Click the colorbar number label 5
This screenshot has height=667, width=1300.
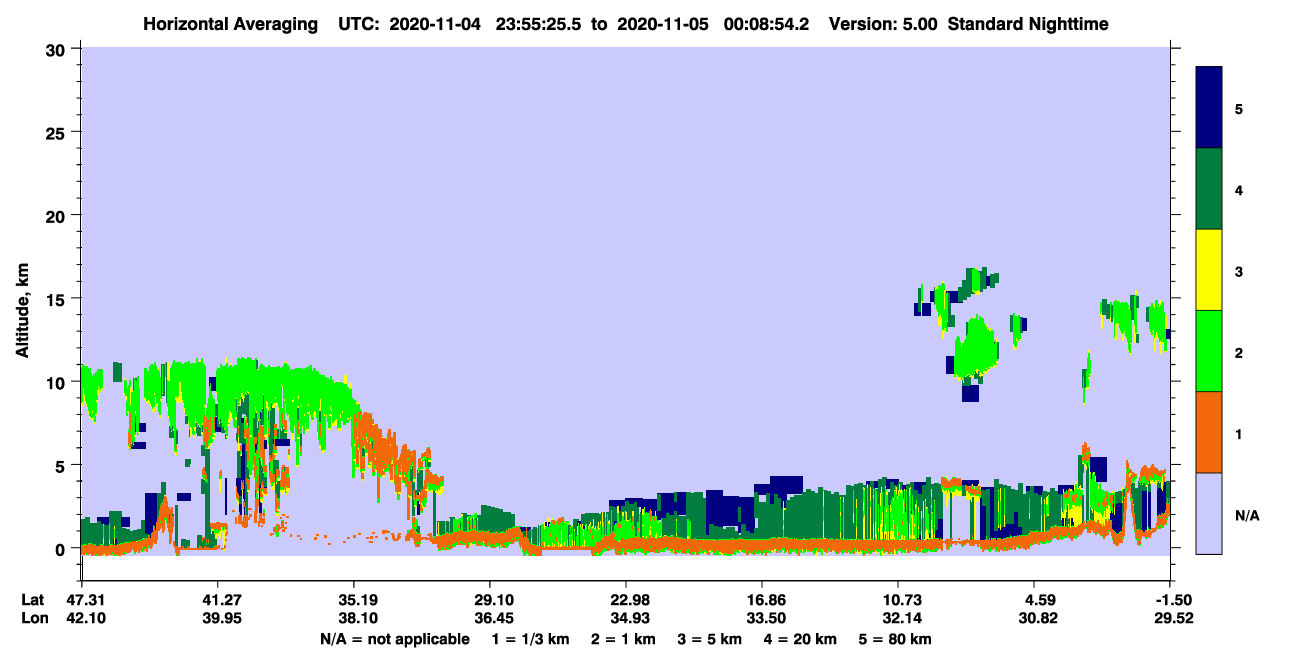click(1238, 109)
